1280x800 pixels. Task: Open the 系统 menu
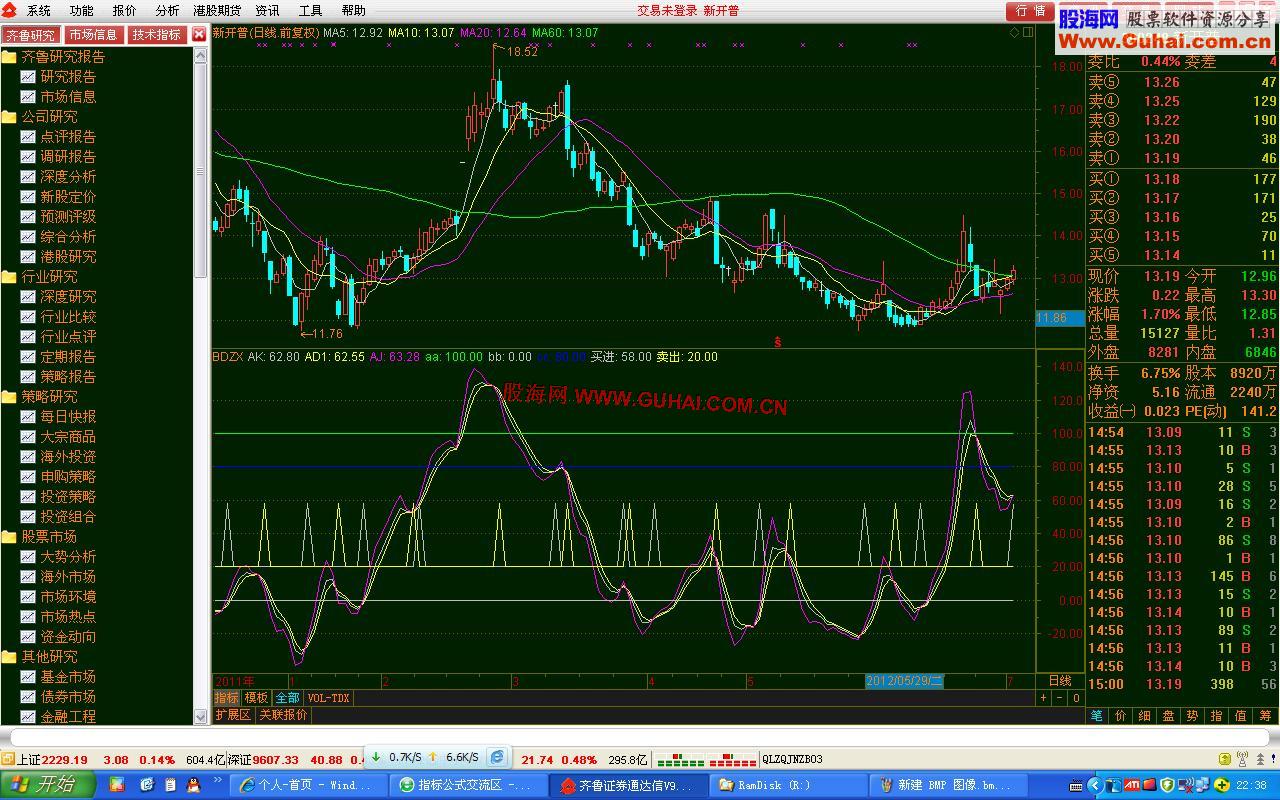(38, 11)
